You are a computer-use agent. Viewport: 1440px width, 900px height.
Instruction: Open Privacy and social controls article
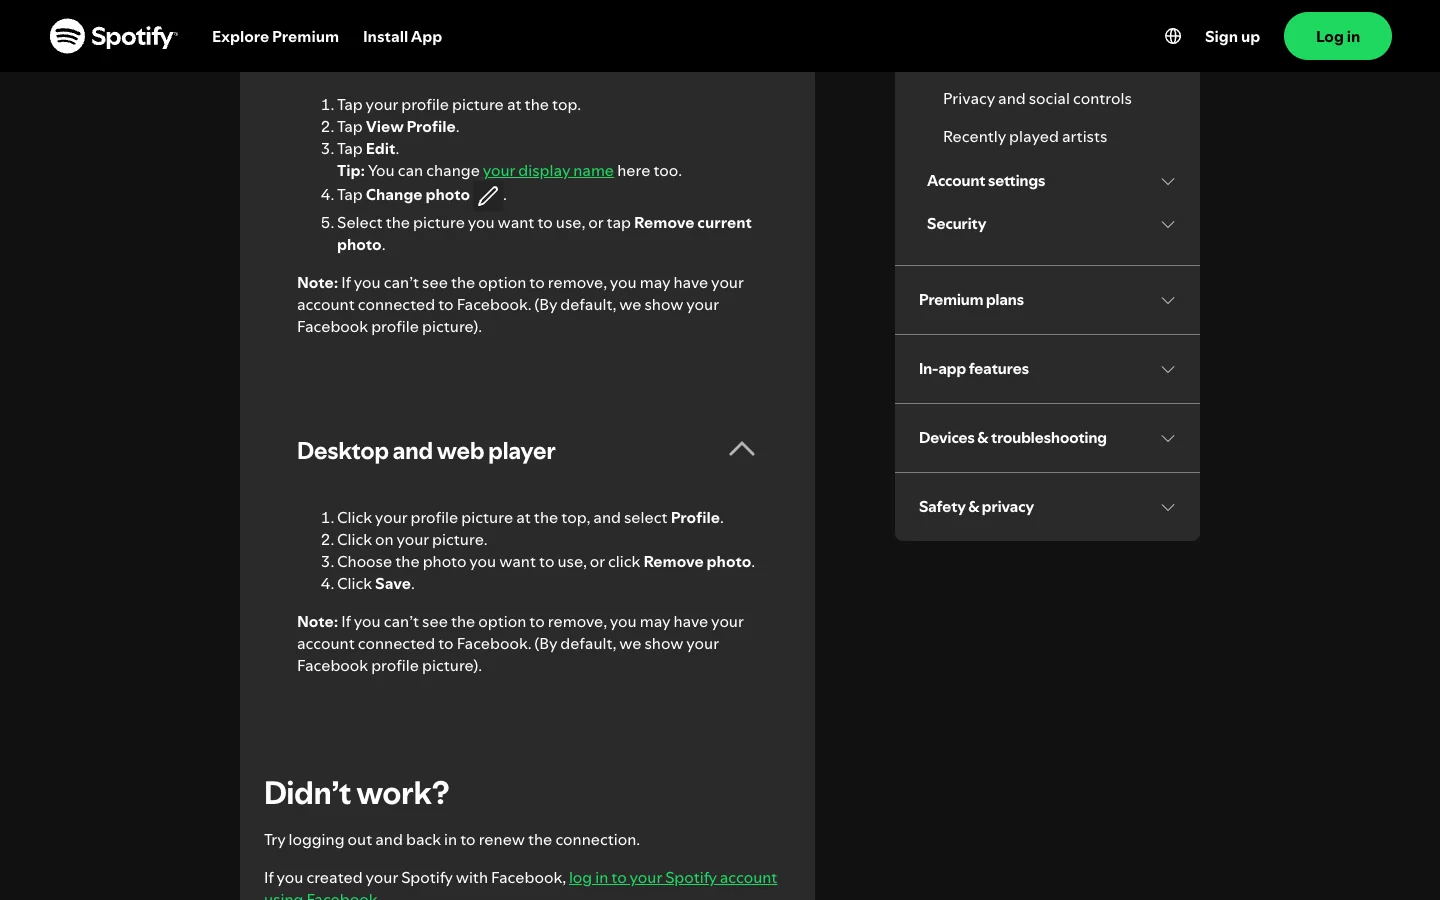(x=1037, y=99)
